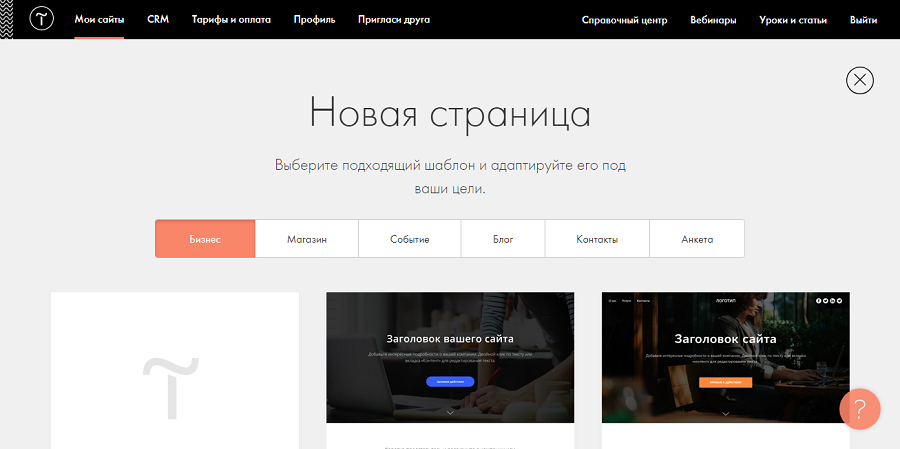Viewport: 900px width, 449px height.
Task: Switch to the Магазин tab
Action: tap(307, 239)
